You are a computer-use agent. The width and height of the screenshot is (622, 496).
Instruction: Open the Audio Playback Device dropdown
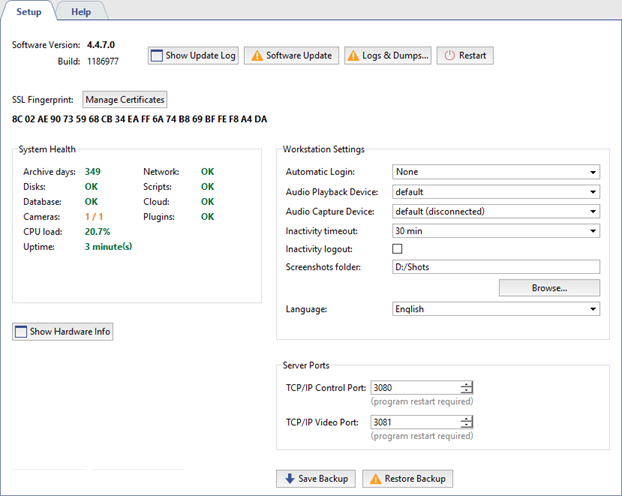pos(495,192)
